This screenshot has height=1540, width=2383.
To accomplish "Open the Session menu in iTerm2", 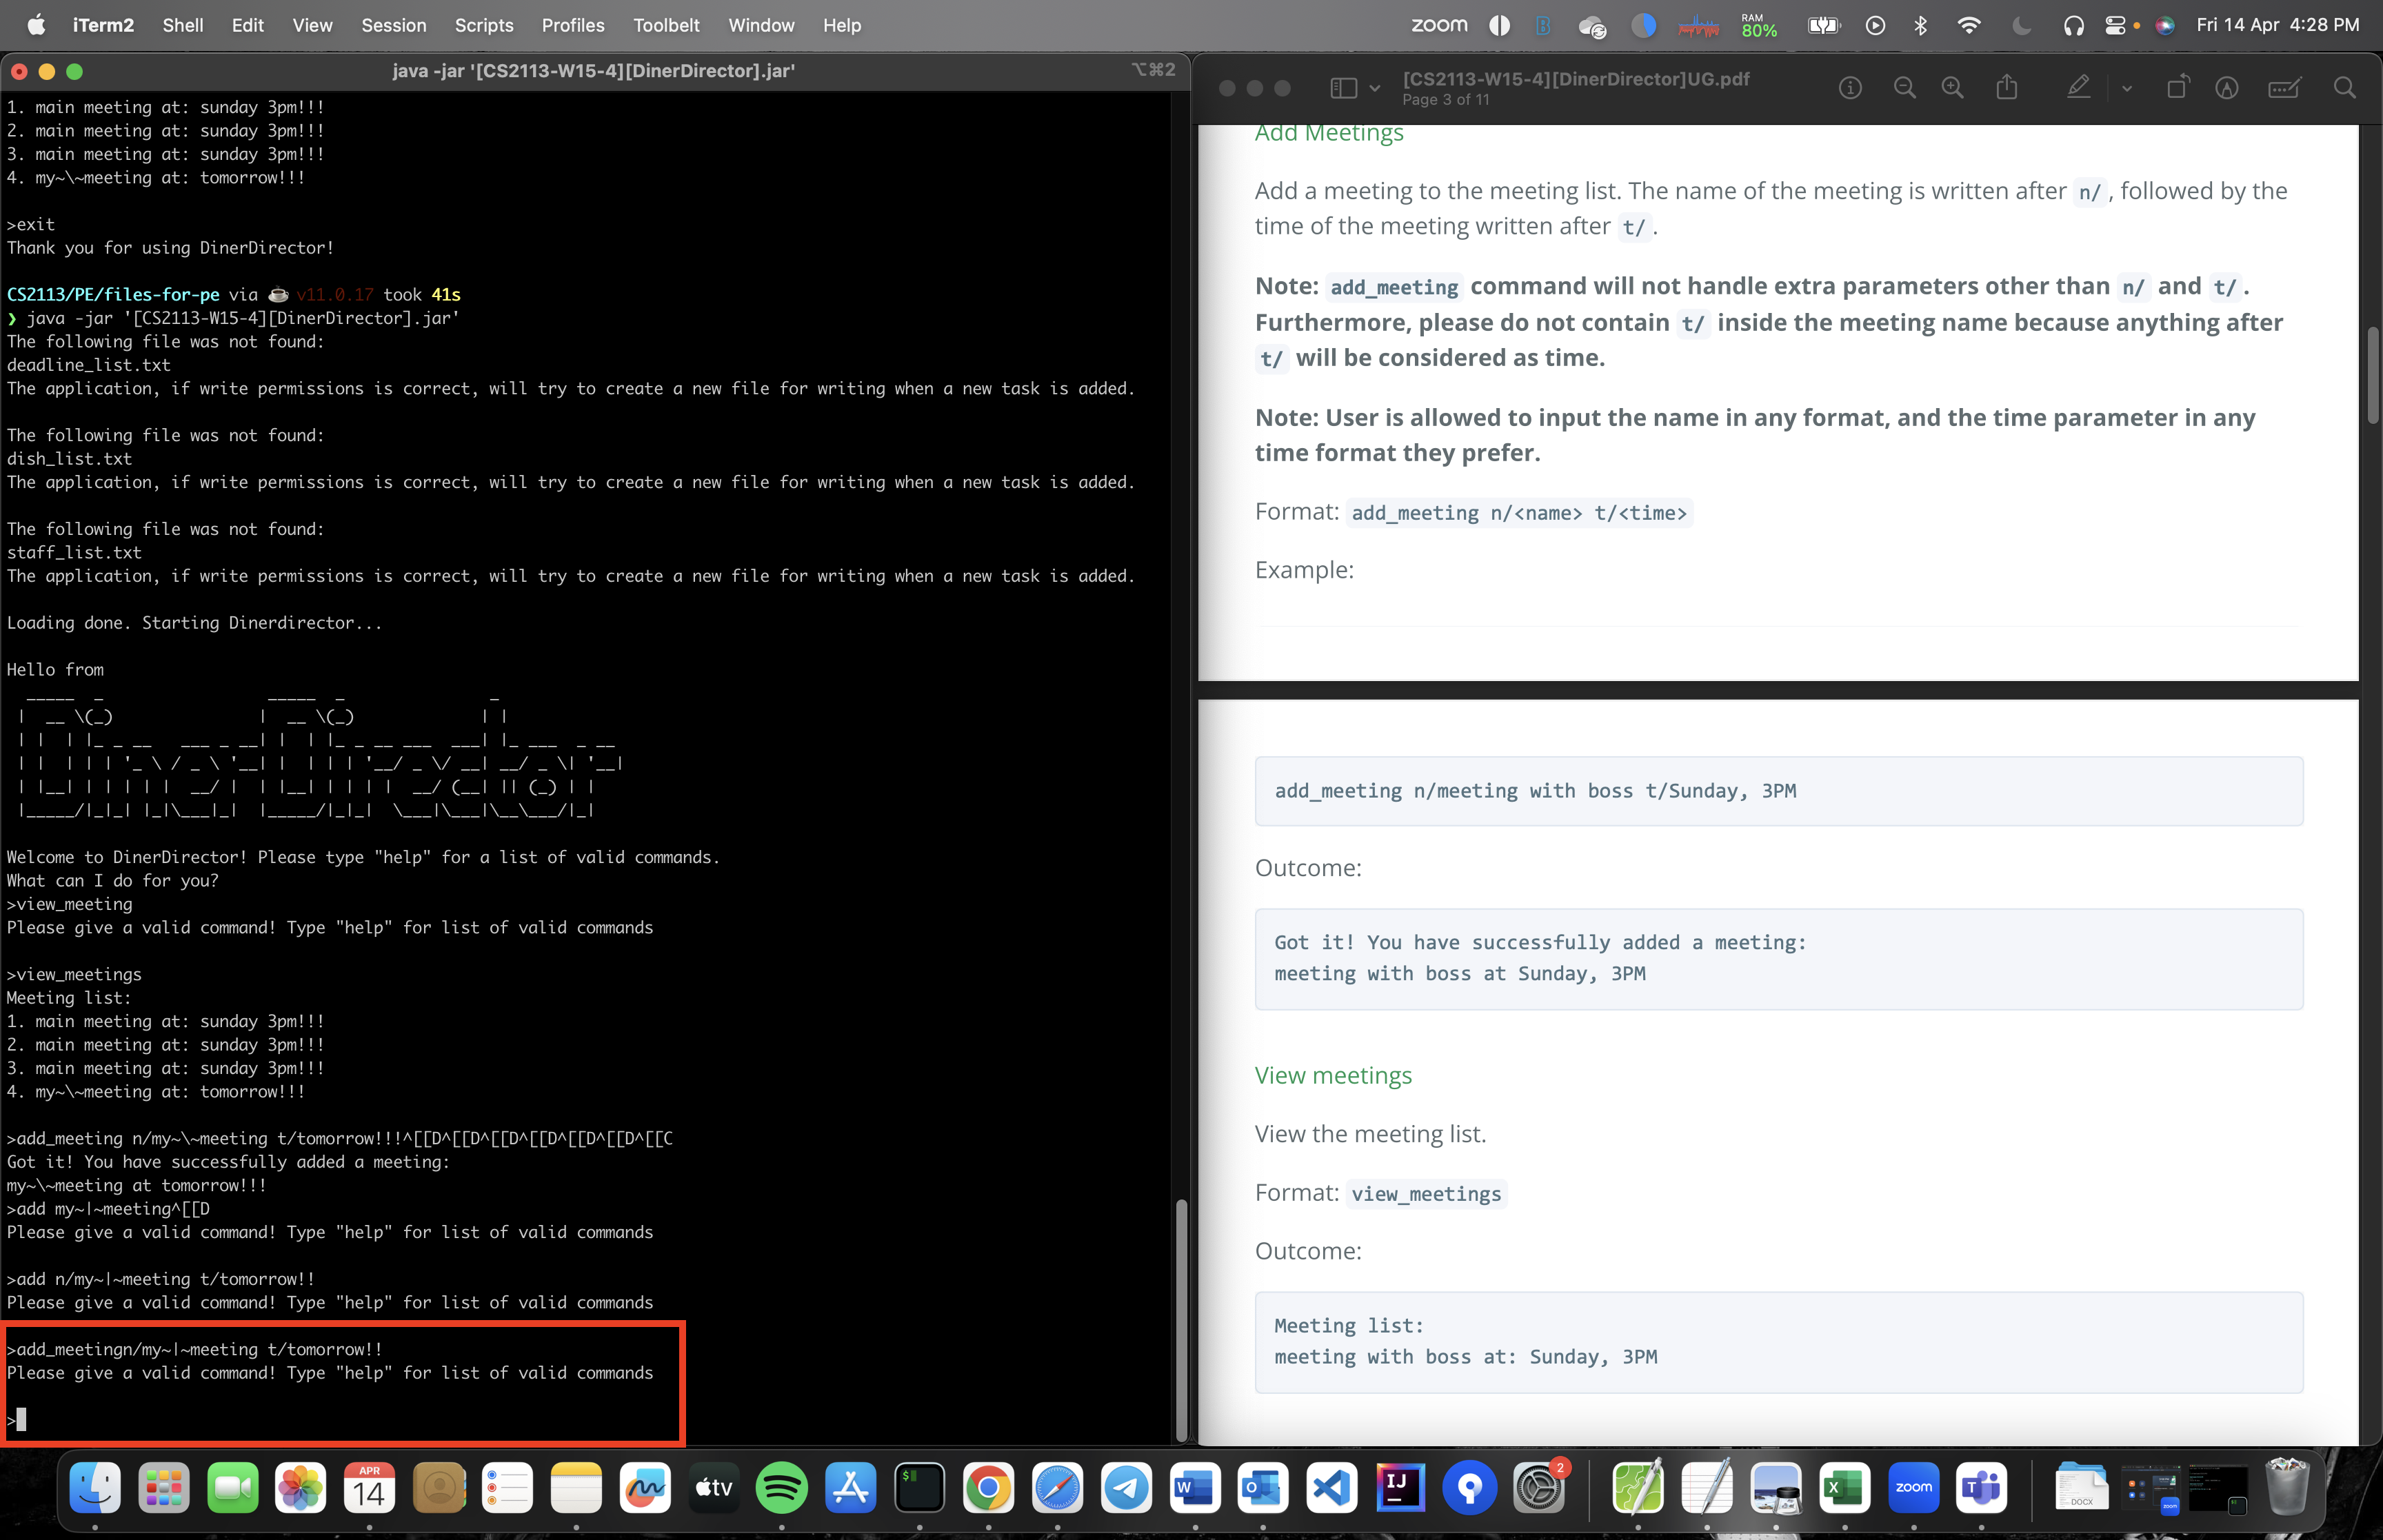I will (x=393, y=25).
